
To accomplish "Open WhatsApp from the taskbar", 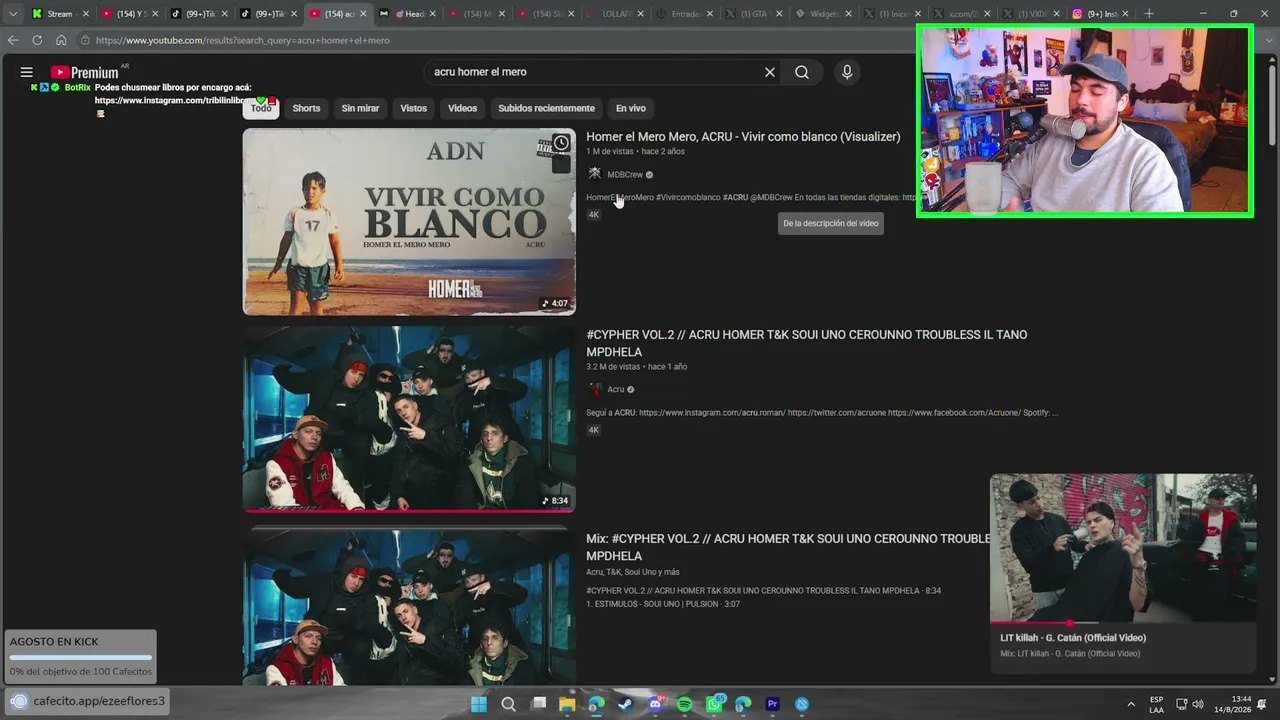I will (x=714, y=704).
